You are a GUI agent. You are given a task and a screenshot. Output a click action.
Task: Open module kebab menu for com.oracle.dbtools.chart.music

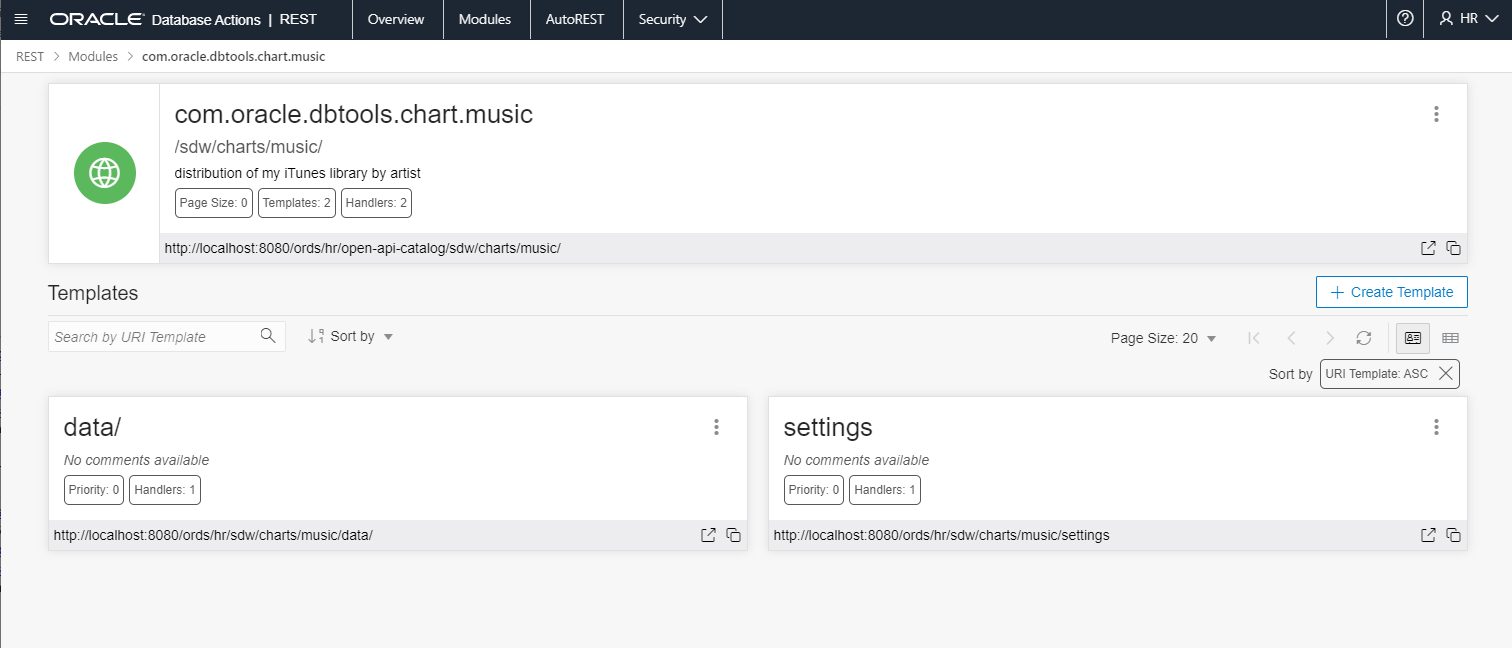point(1436,114)
